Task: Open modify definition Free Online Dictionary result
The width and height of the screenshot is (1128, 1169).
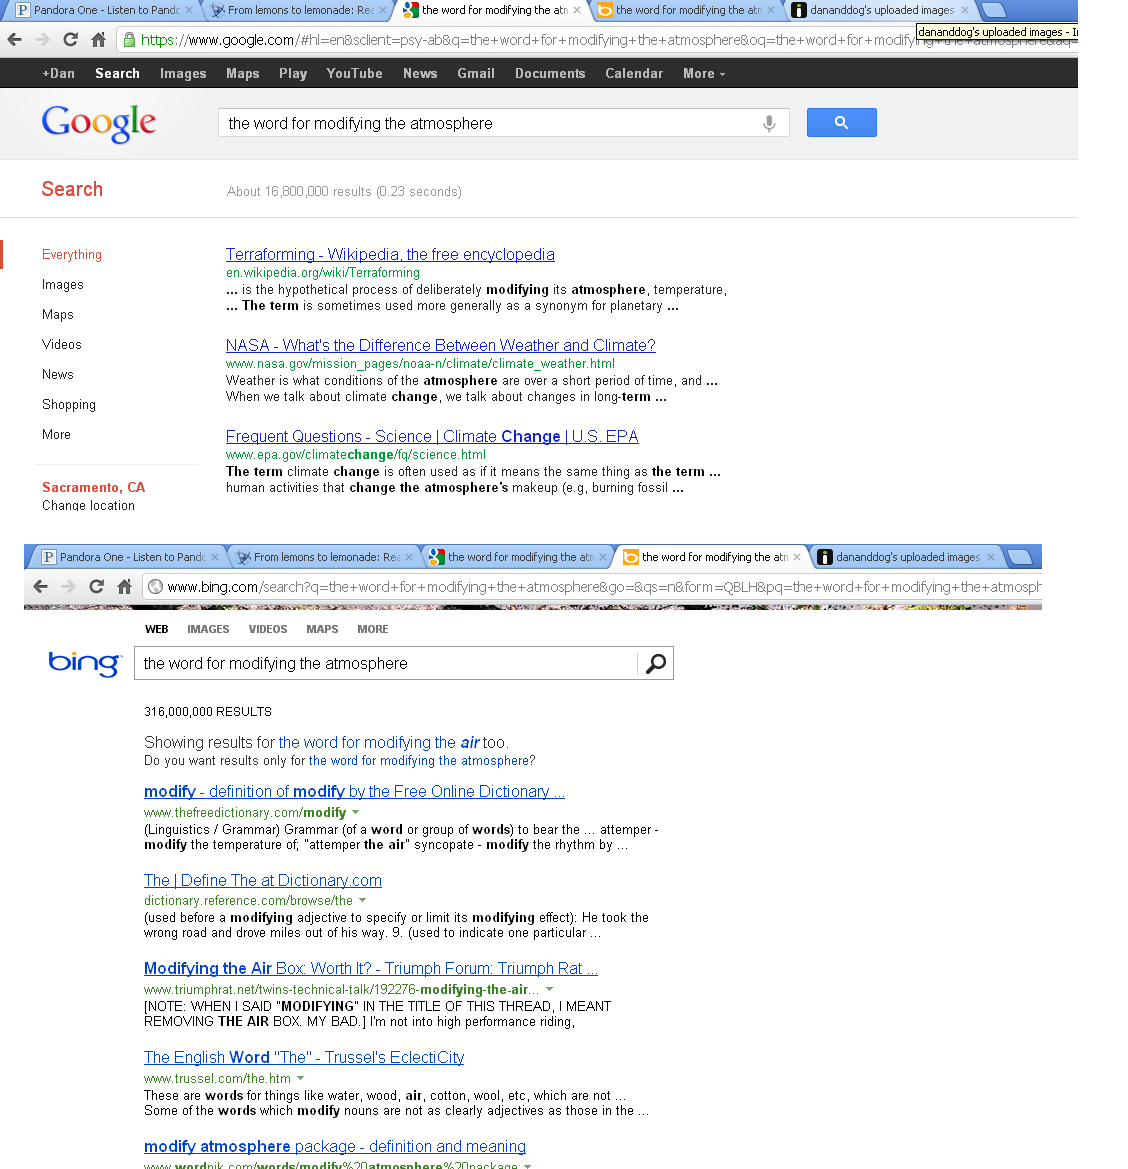Action: pos(354,791)
